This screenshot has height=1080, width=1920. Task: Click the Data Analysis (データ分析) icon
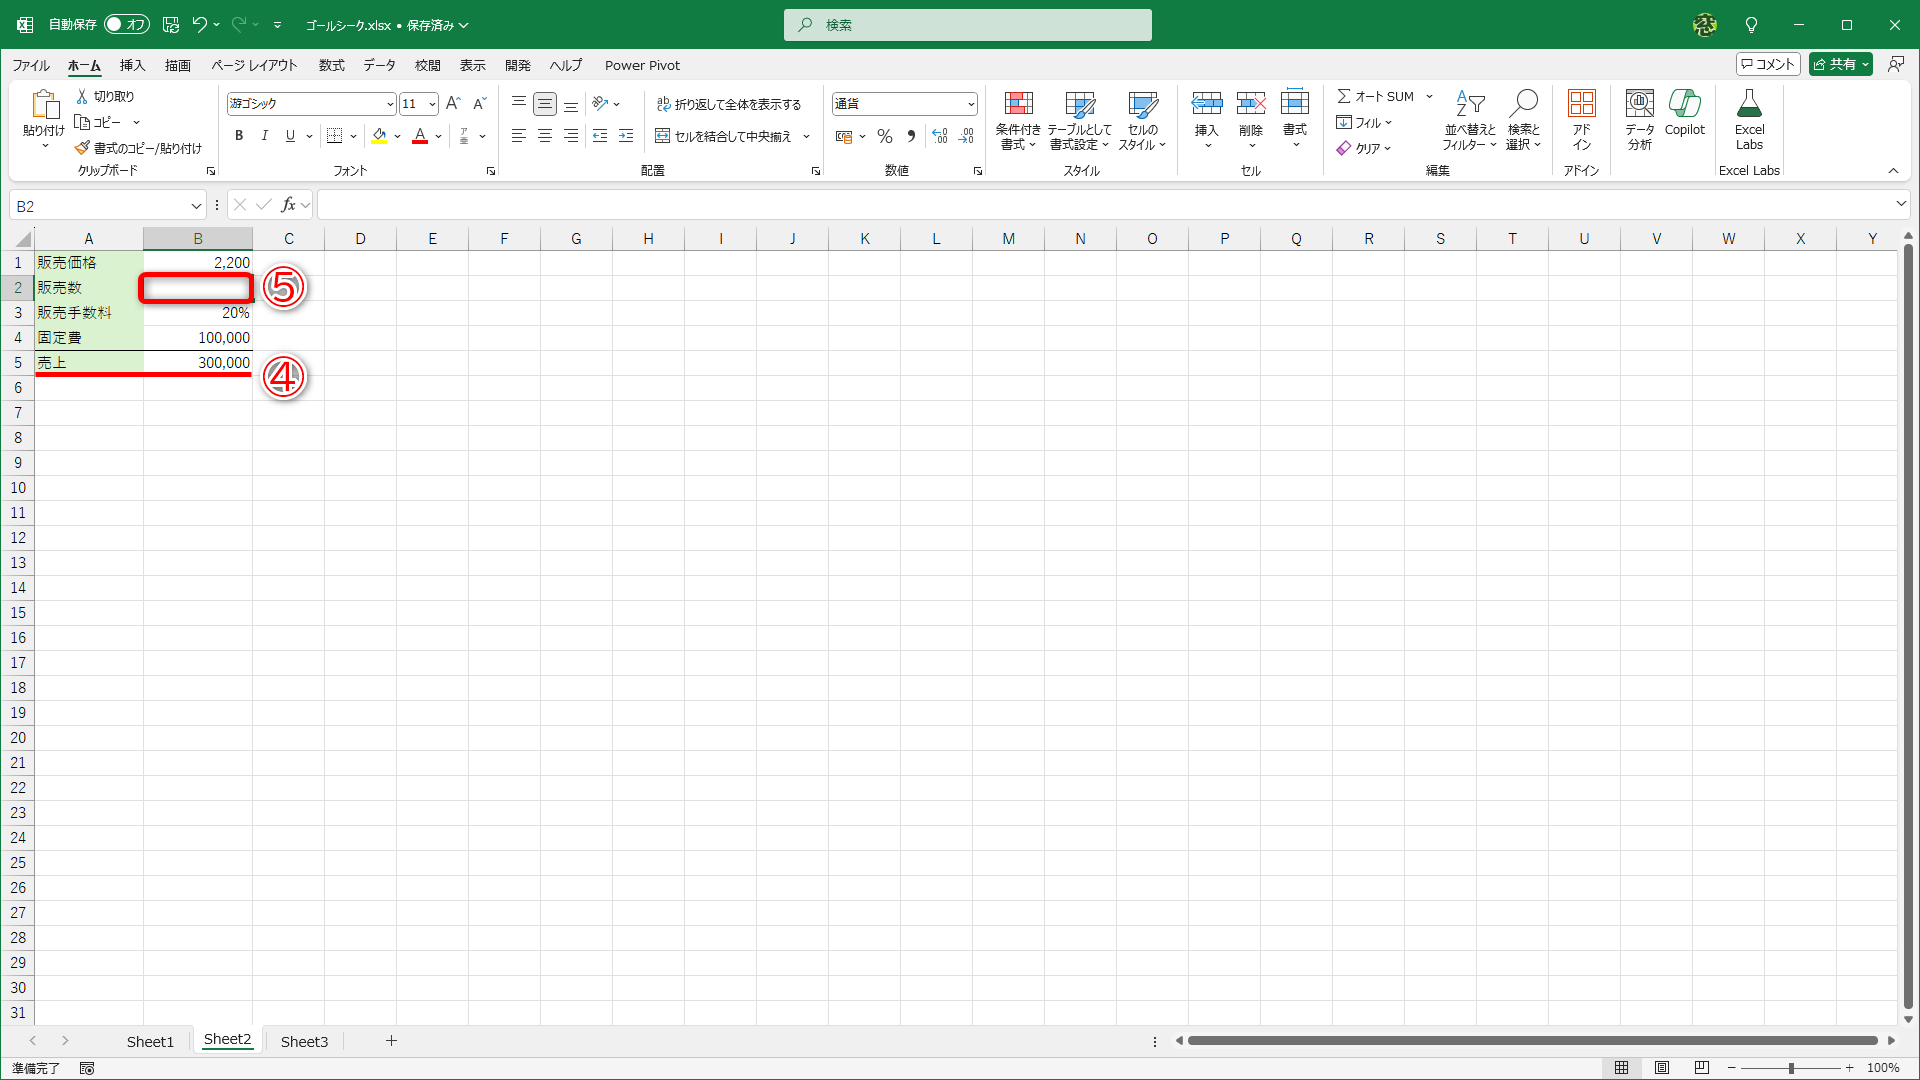pyautogui.click(x=1639, y=111)
